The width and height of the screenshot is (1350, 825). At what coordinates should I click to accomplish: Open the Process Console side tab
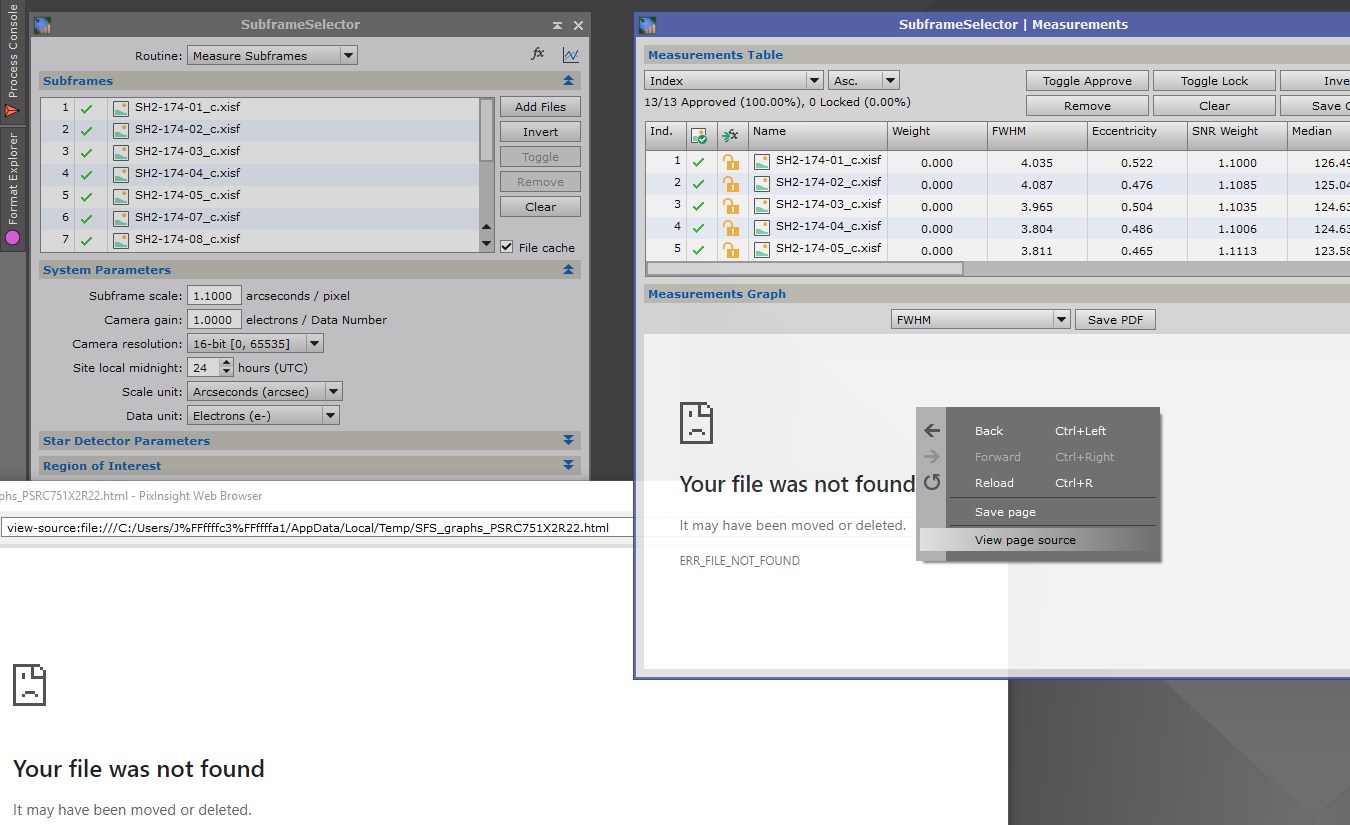[12, 60]
